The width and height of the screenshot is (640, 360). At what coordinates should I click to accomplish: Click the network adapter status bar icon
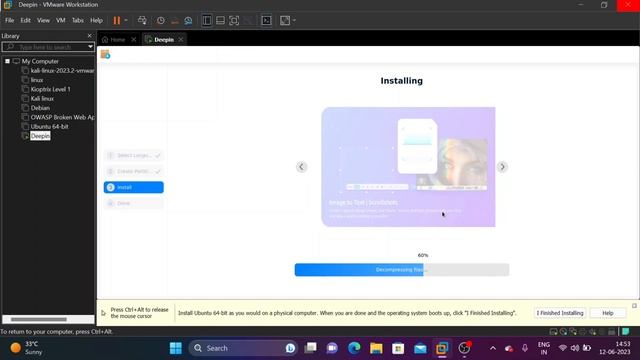(573, 331)
